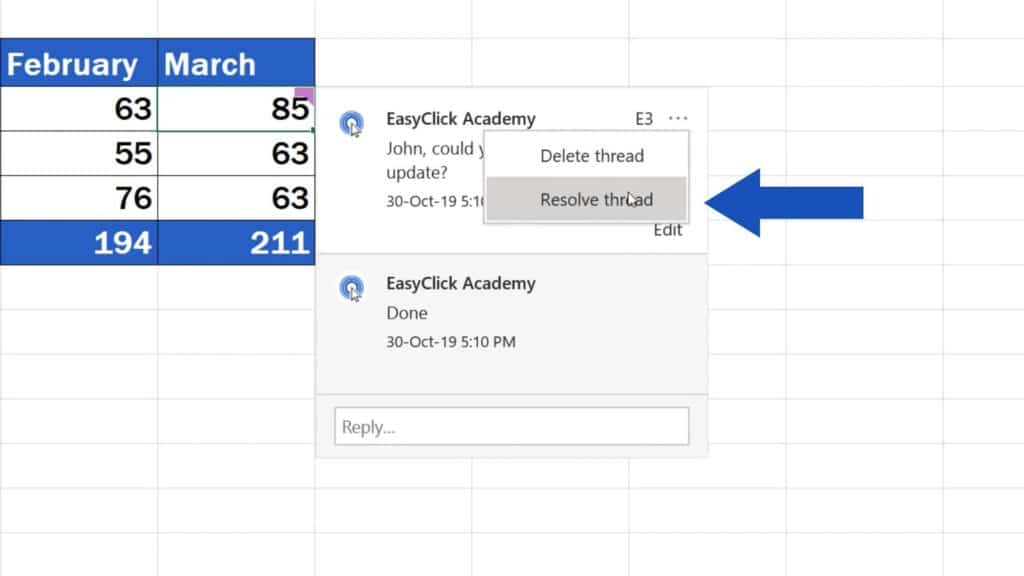
Task: Click the Edit link below the comment
Action: click(667, 230)
